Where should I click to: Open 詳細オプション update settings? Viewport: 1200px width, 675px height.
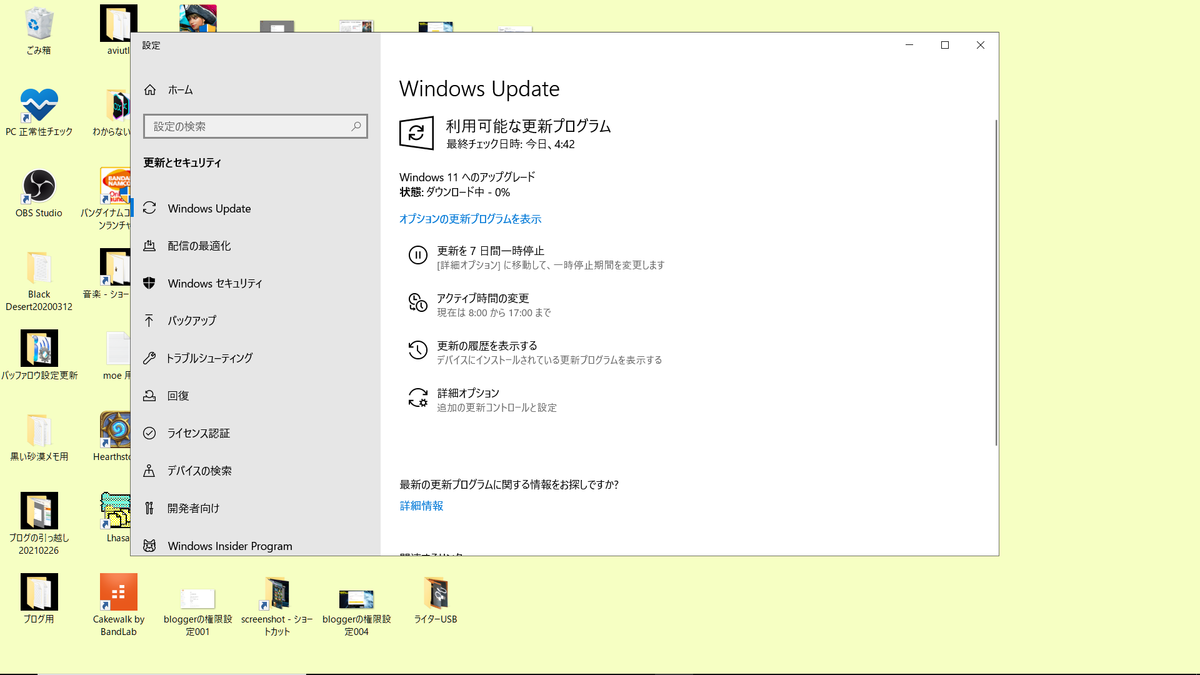(483, 400)
